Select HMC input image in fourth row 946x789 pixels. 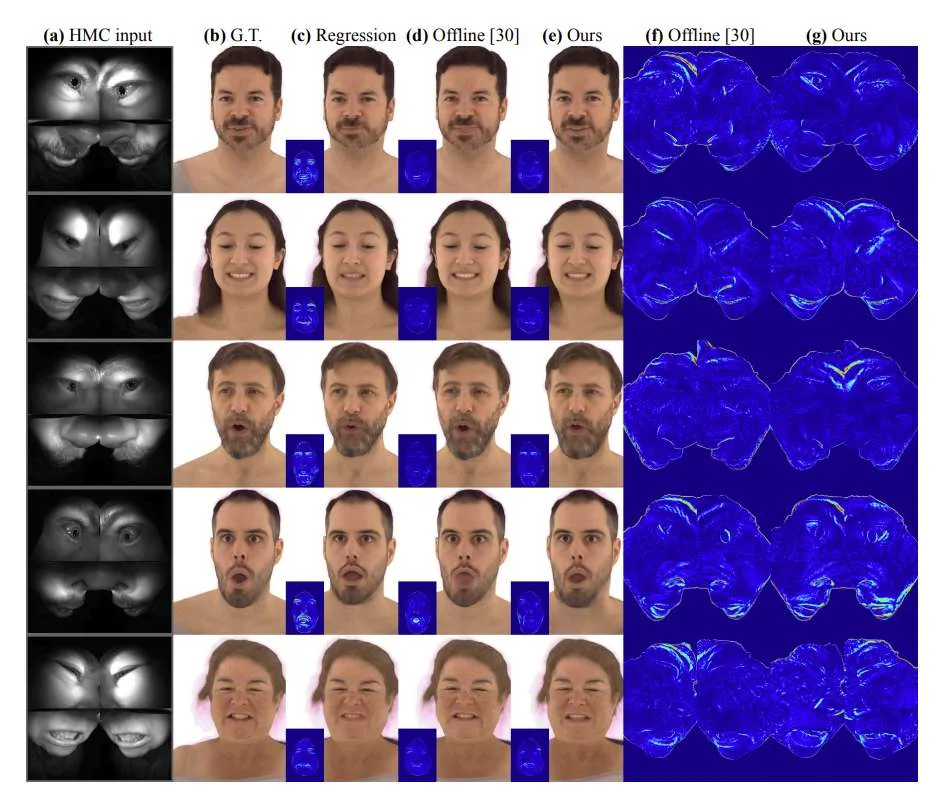100,560
